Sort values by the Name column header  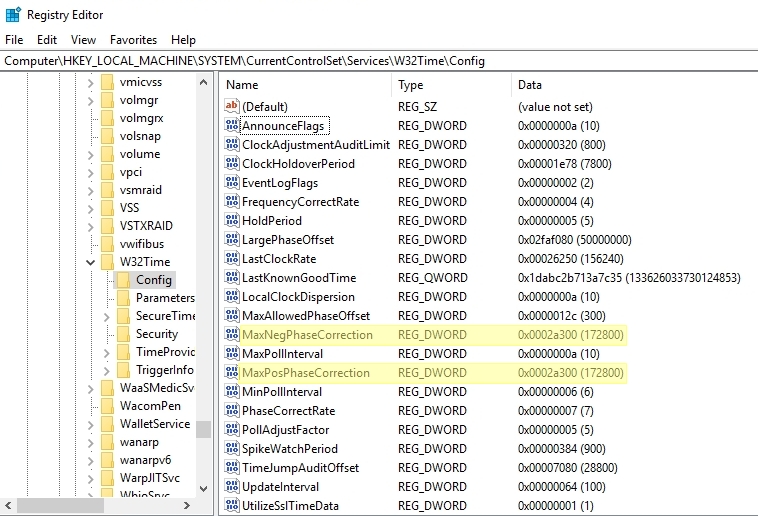point(300,85)
